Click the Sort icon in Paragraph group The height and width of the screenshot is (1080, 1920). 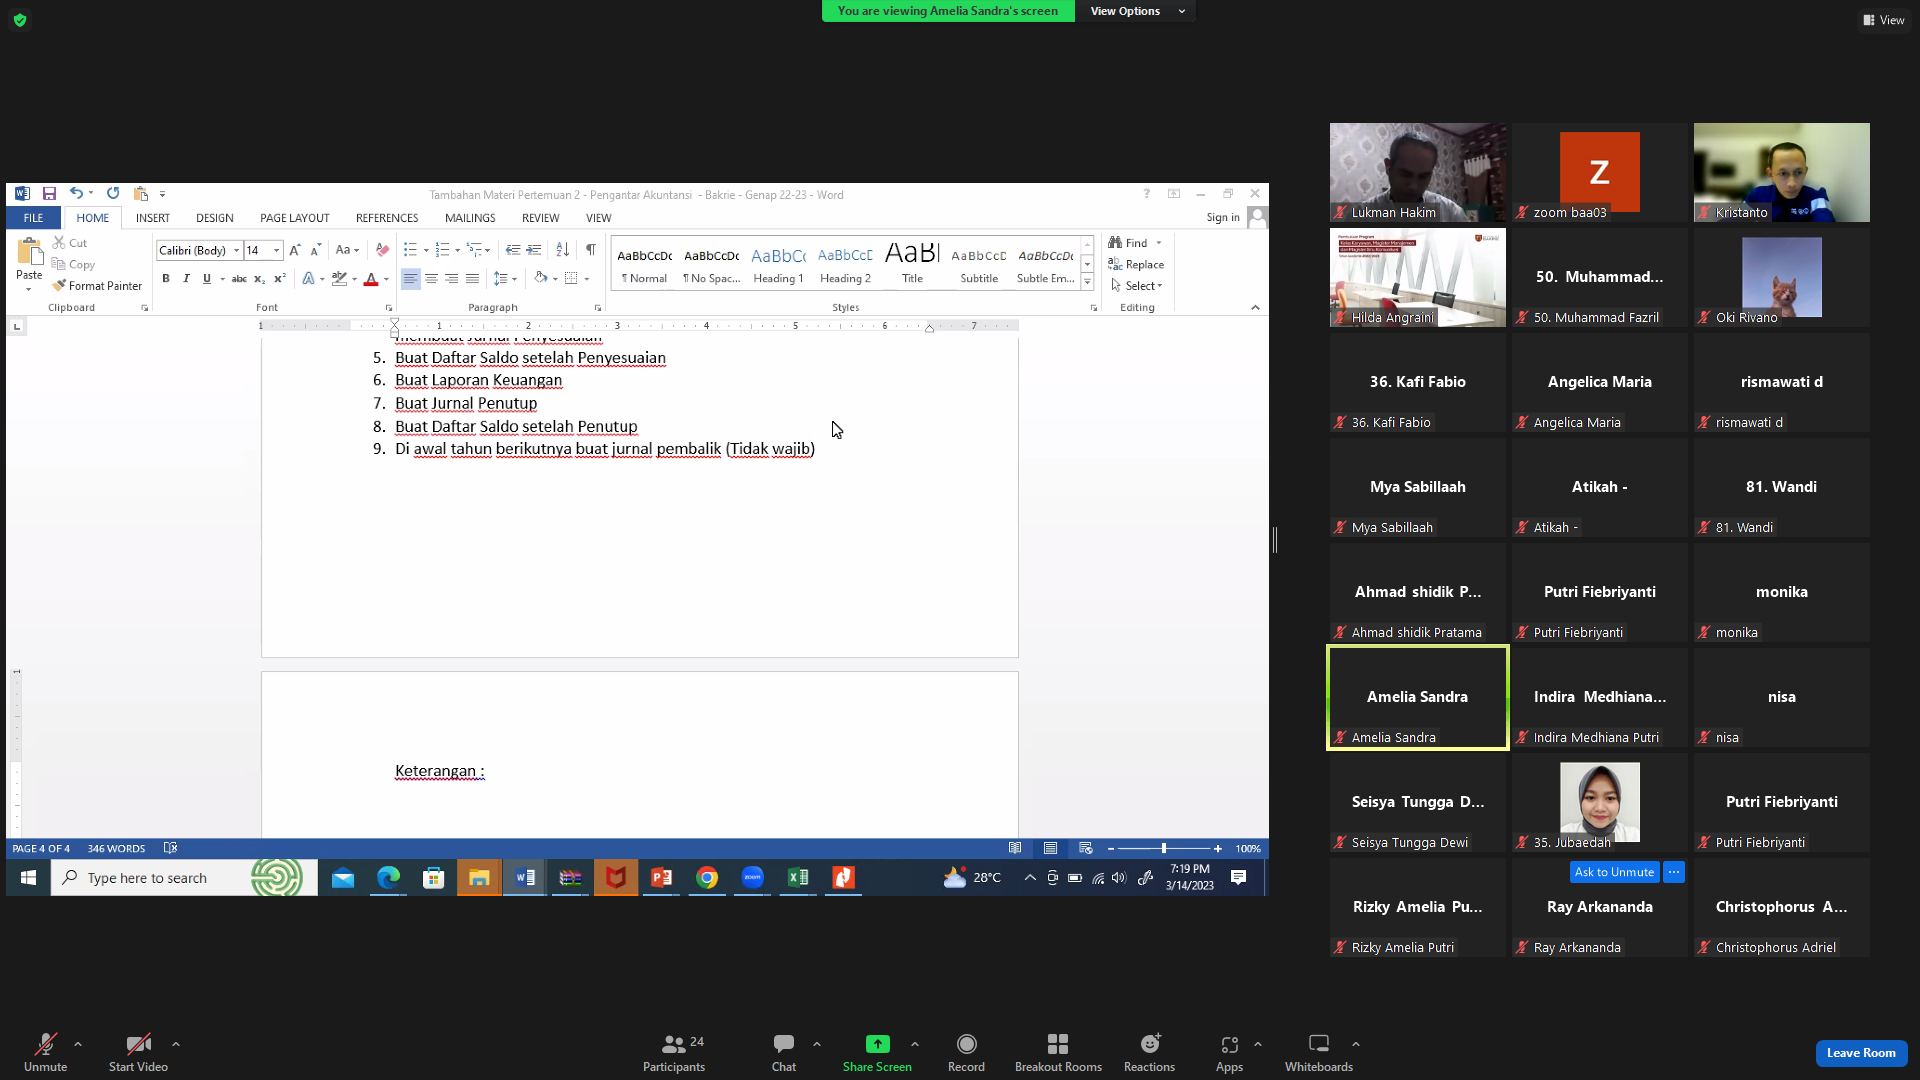pyautogui.click(x=563, y=250)
